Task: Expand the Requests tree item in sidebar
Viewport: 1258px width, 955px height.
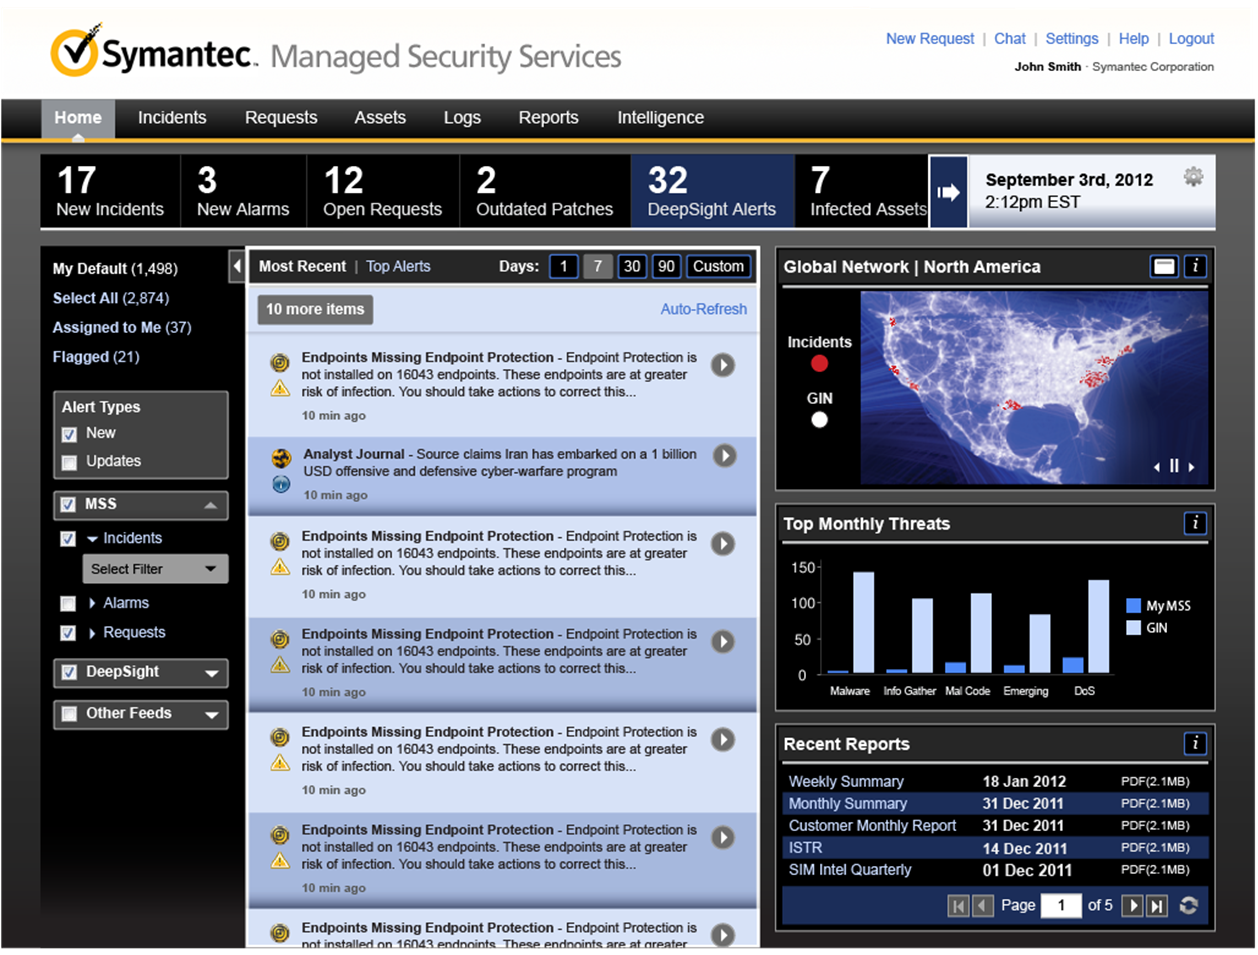Action: [92, 633]
